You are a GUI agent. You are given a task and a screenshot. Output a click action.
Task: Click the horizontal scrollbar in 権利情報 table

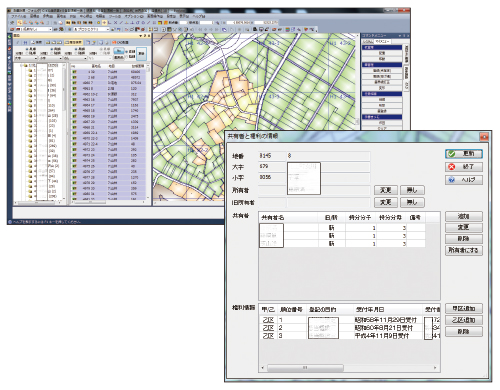(349, 368)
